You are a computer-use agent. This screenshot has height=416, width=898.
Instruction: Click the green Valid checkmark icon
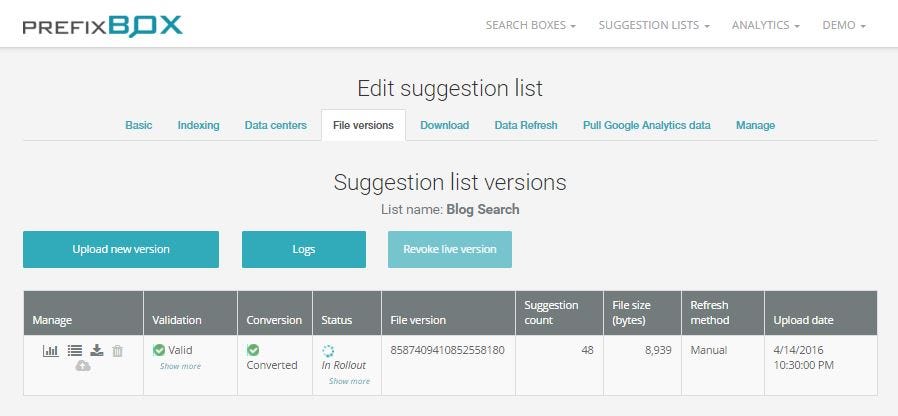click(159, 350)
